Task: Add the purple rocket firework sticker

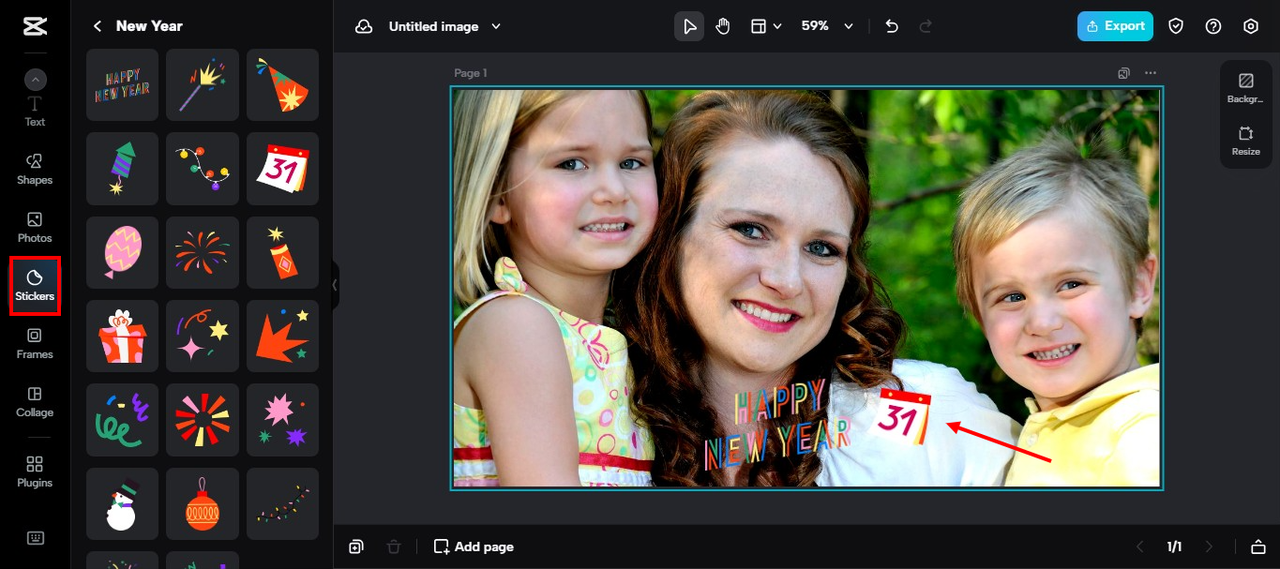Action: pyautogui.click(x=122, y=169)
